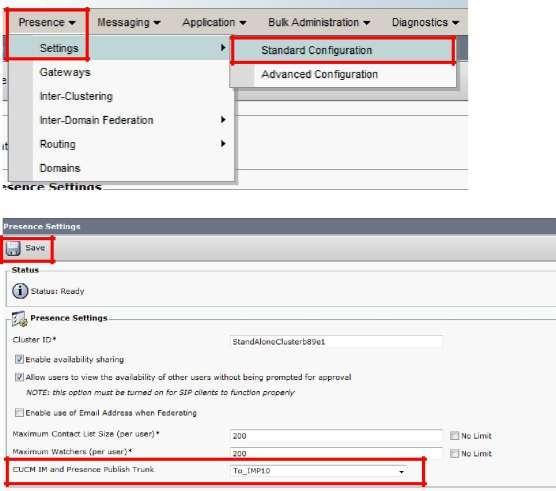Check No Limit for Maximum Contact List Size
Screen dimensions: 556x491
454,435
